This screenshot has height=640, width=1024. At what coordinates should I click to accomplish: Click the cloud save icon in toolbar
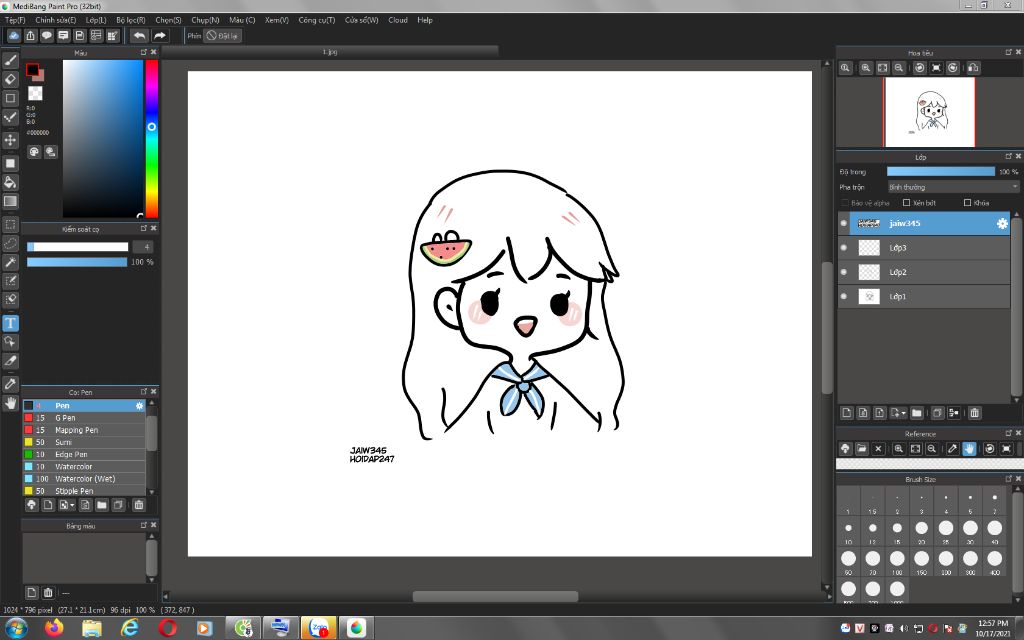tap(14, 35)
